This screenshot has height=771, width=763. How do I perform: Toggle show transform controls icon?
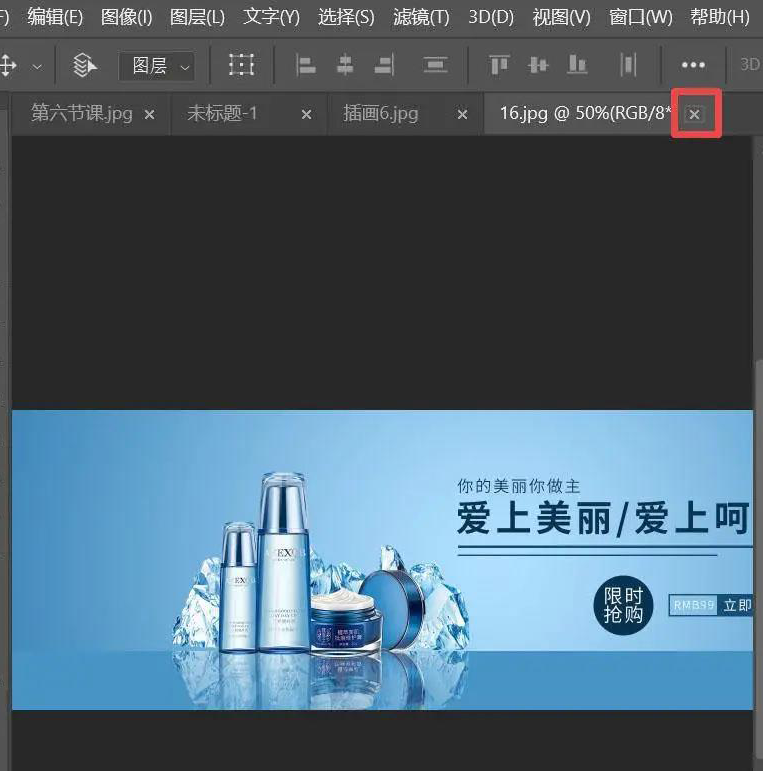(241, 65)
